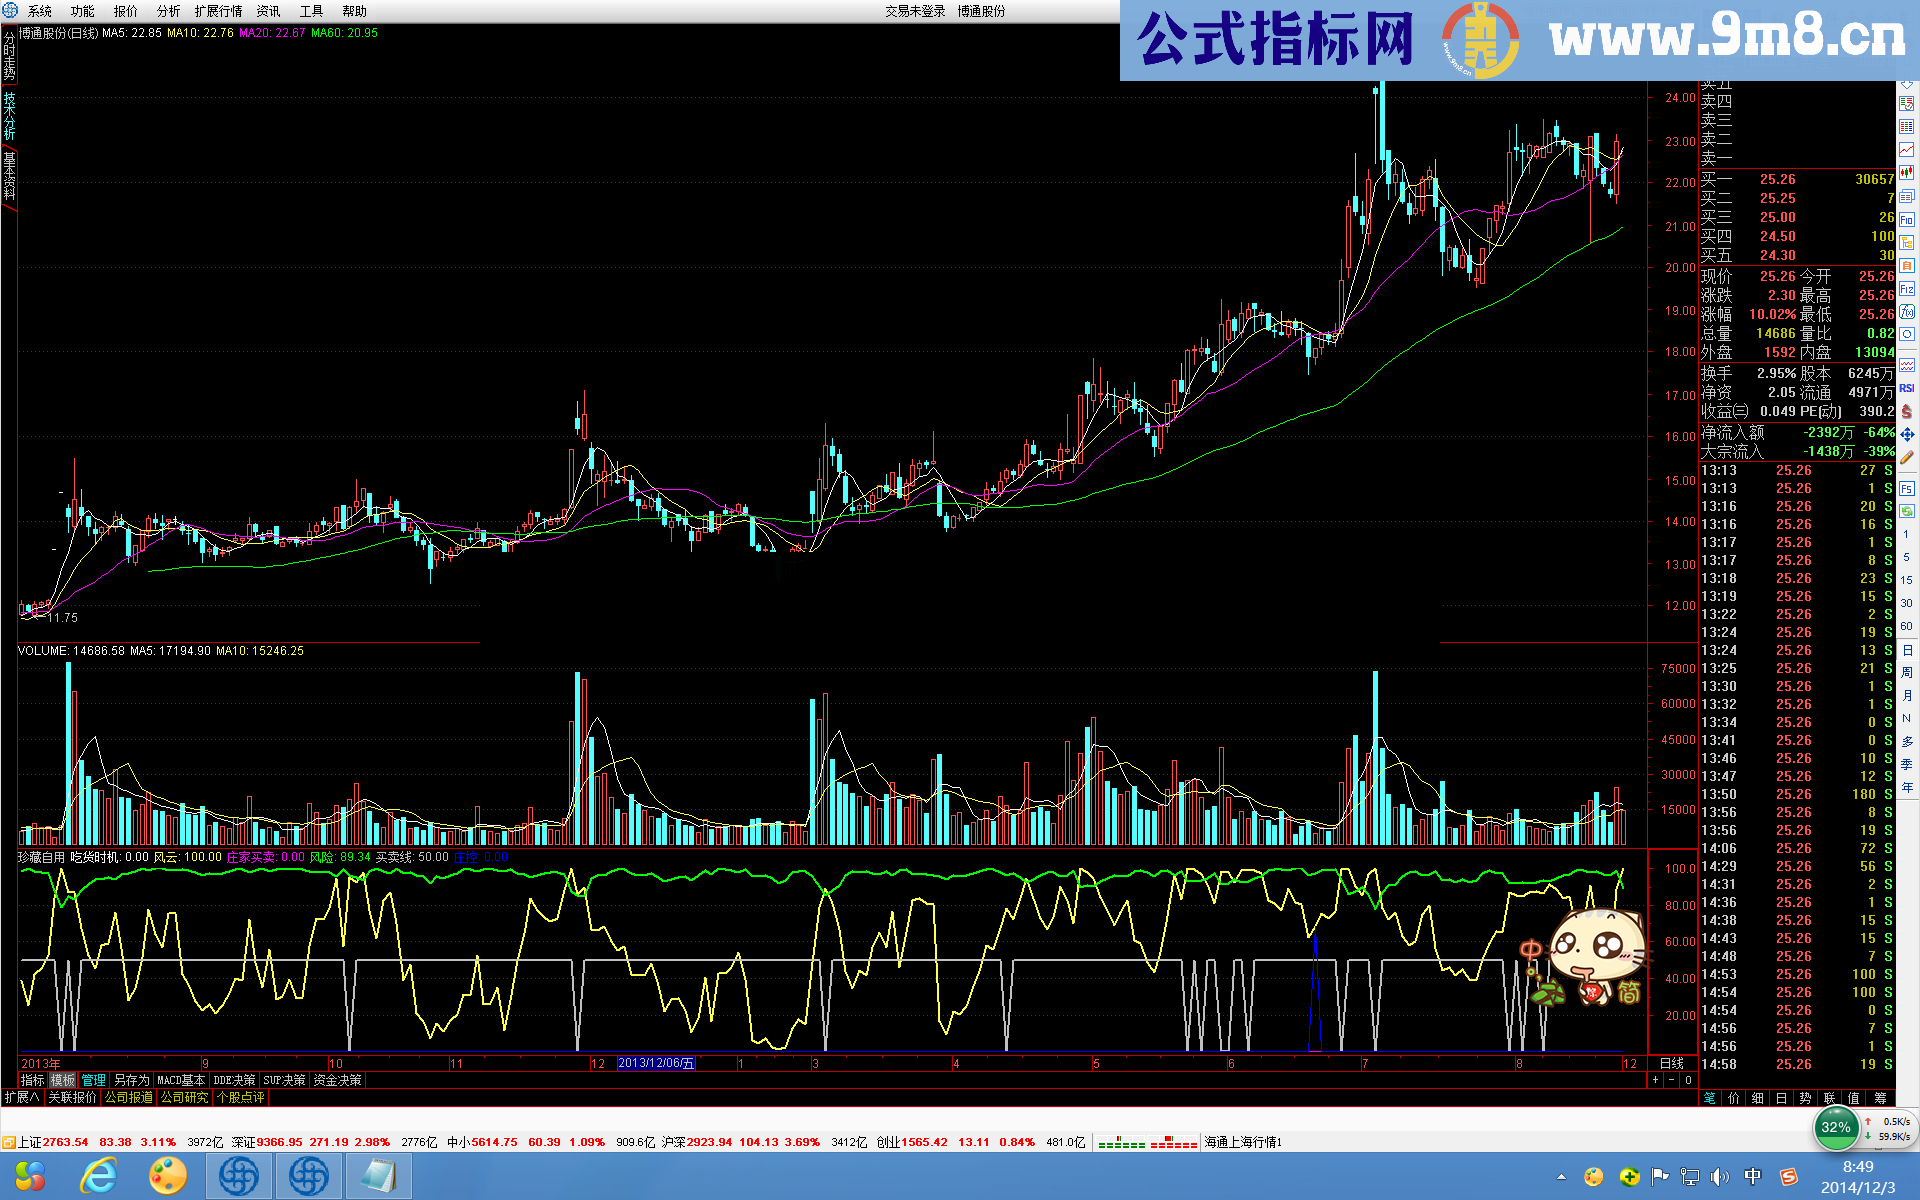
Task: Open the 日线 period selector
Action: pyautogui.click(x=1671, y=1063)
